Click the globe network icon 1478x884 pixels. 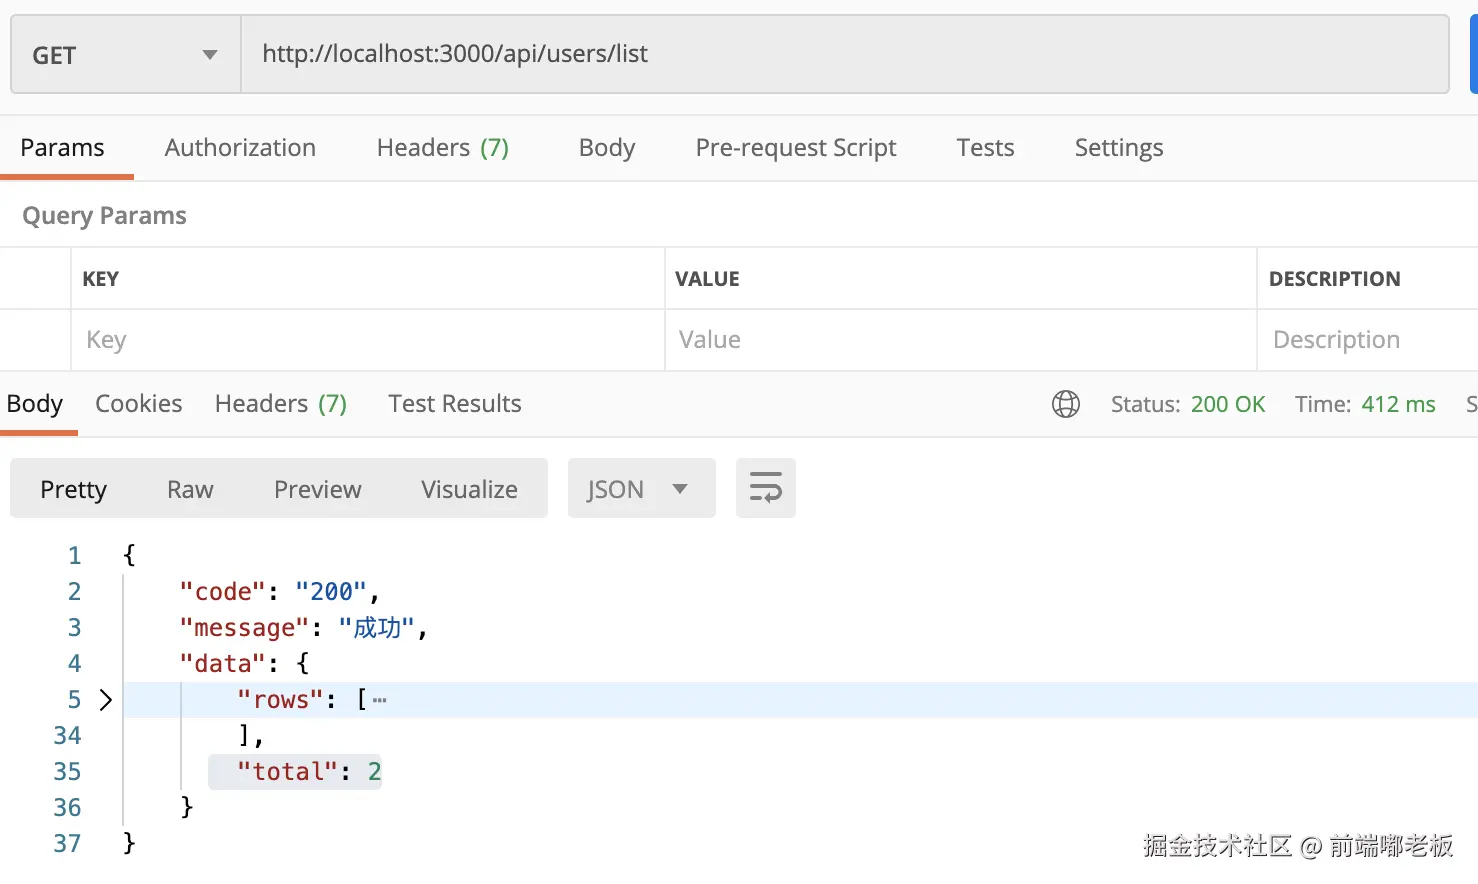[1066, 404]
